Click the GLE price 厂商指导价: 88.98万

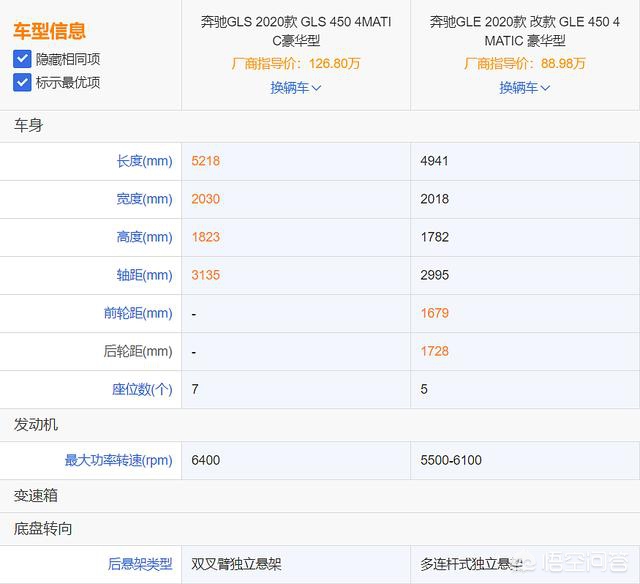[x=524, y=64]
